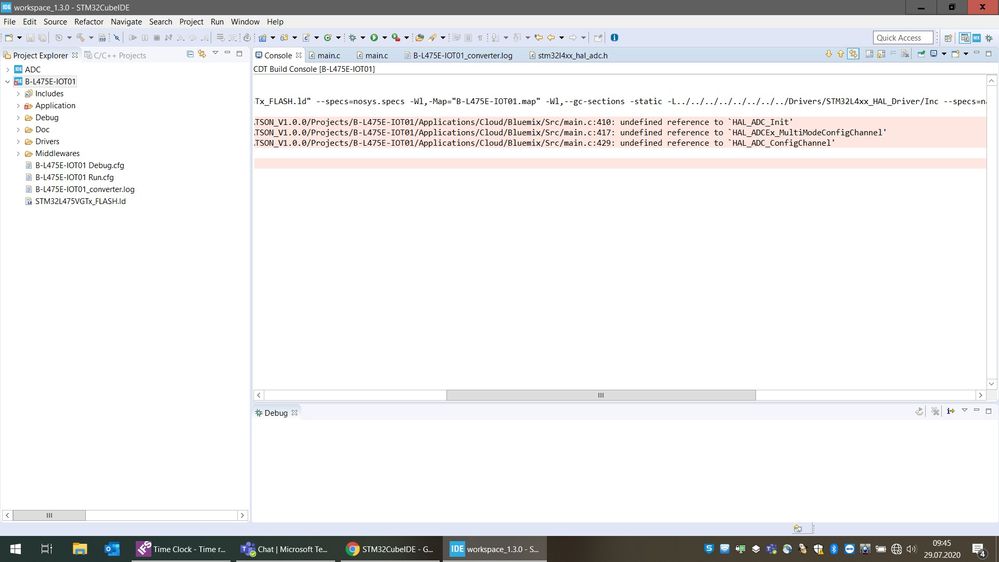Screen dimensions: 999x562
Task: Open the Open Perspective icon
Action: point(948,38)
